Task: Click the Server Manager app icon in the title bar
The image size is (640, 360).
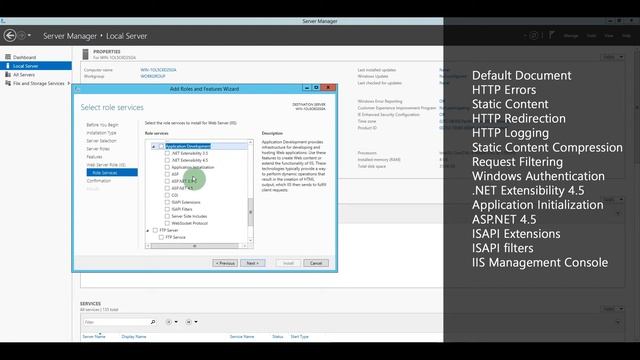Action: point(3,21)
